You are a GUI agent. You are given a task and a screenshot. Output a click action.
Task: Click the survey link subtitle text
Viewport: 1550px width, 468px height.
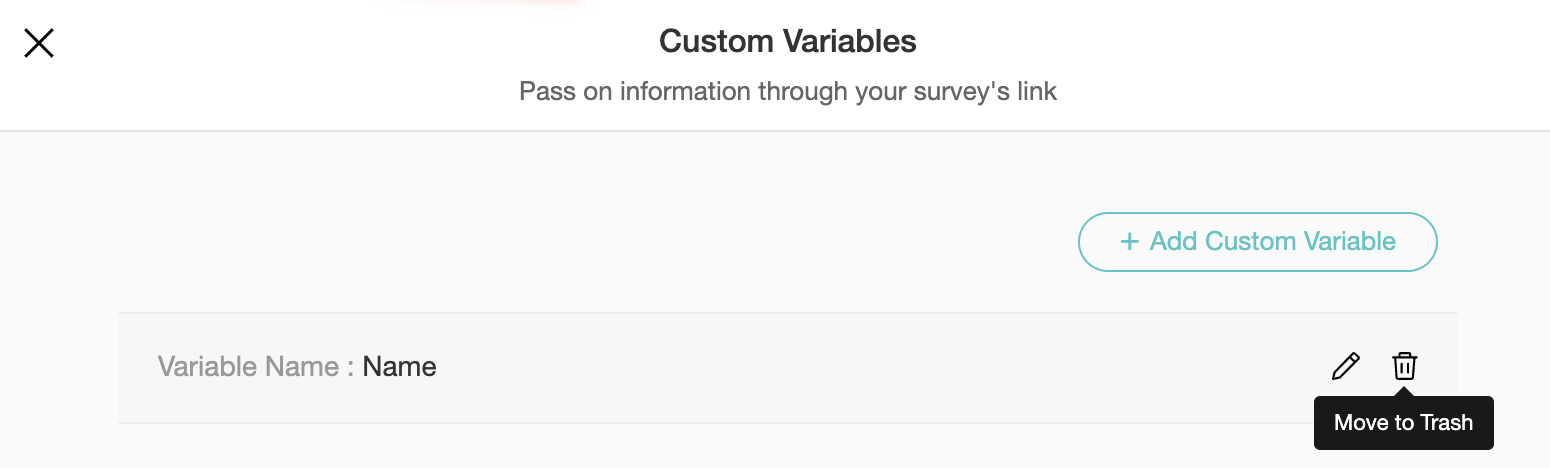click(x=788, y=92)
